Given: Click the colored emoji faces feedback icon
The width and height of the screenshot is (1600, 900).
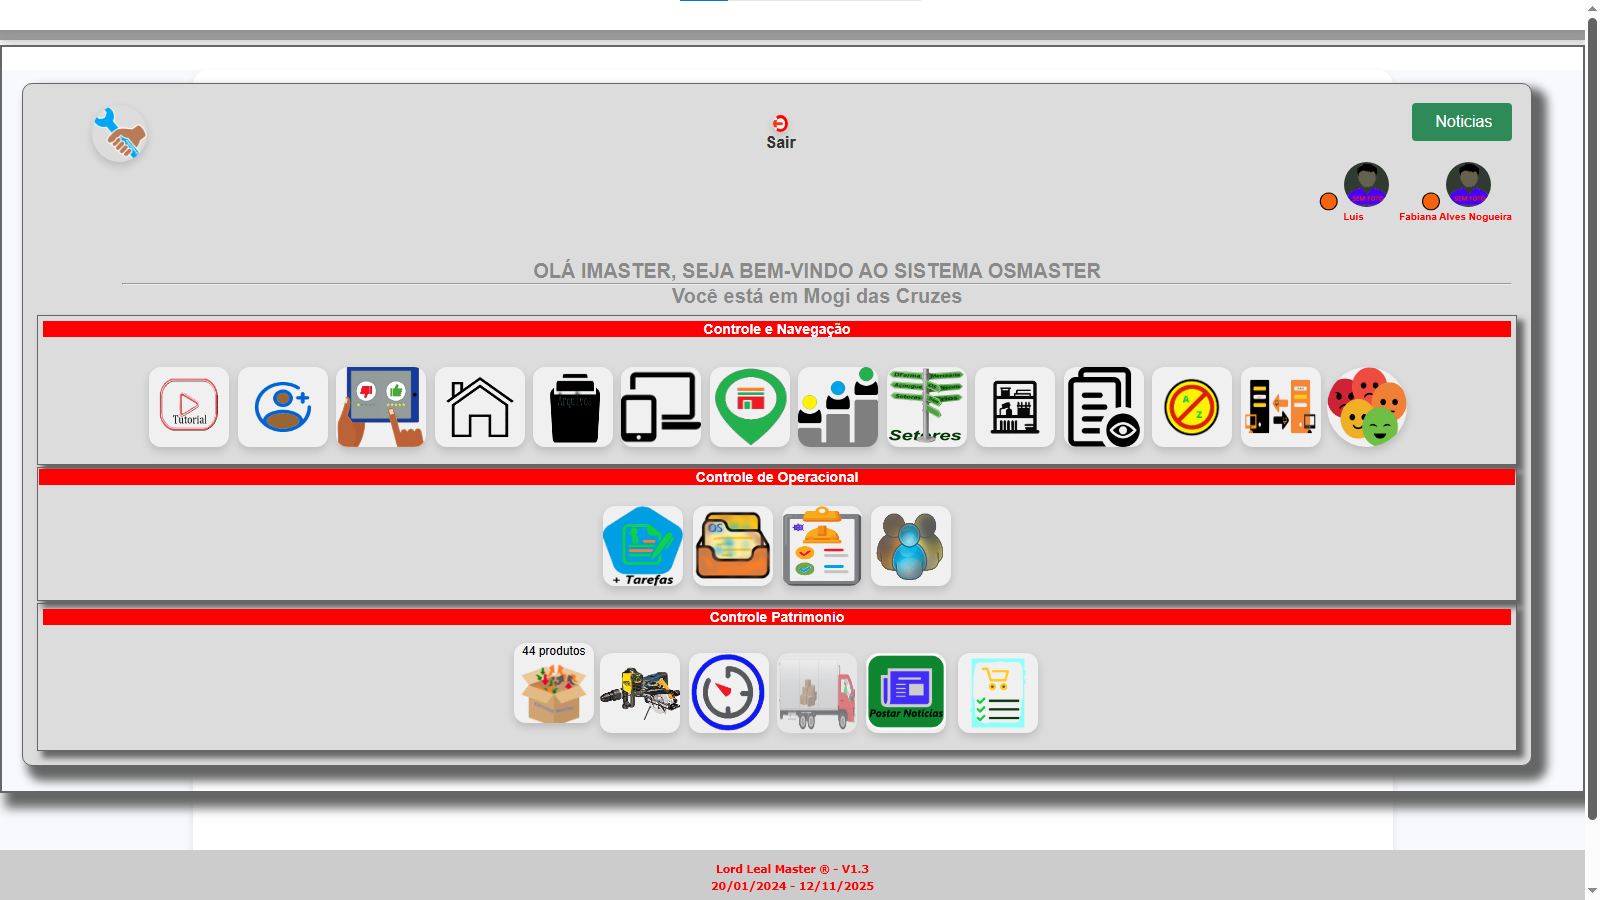Looking at the screenshot, I should 1367,407.
